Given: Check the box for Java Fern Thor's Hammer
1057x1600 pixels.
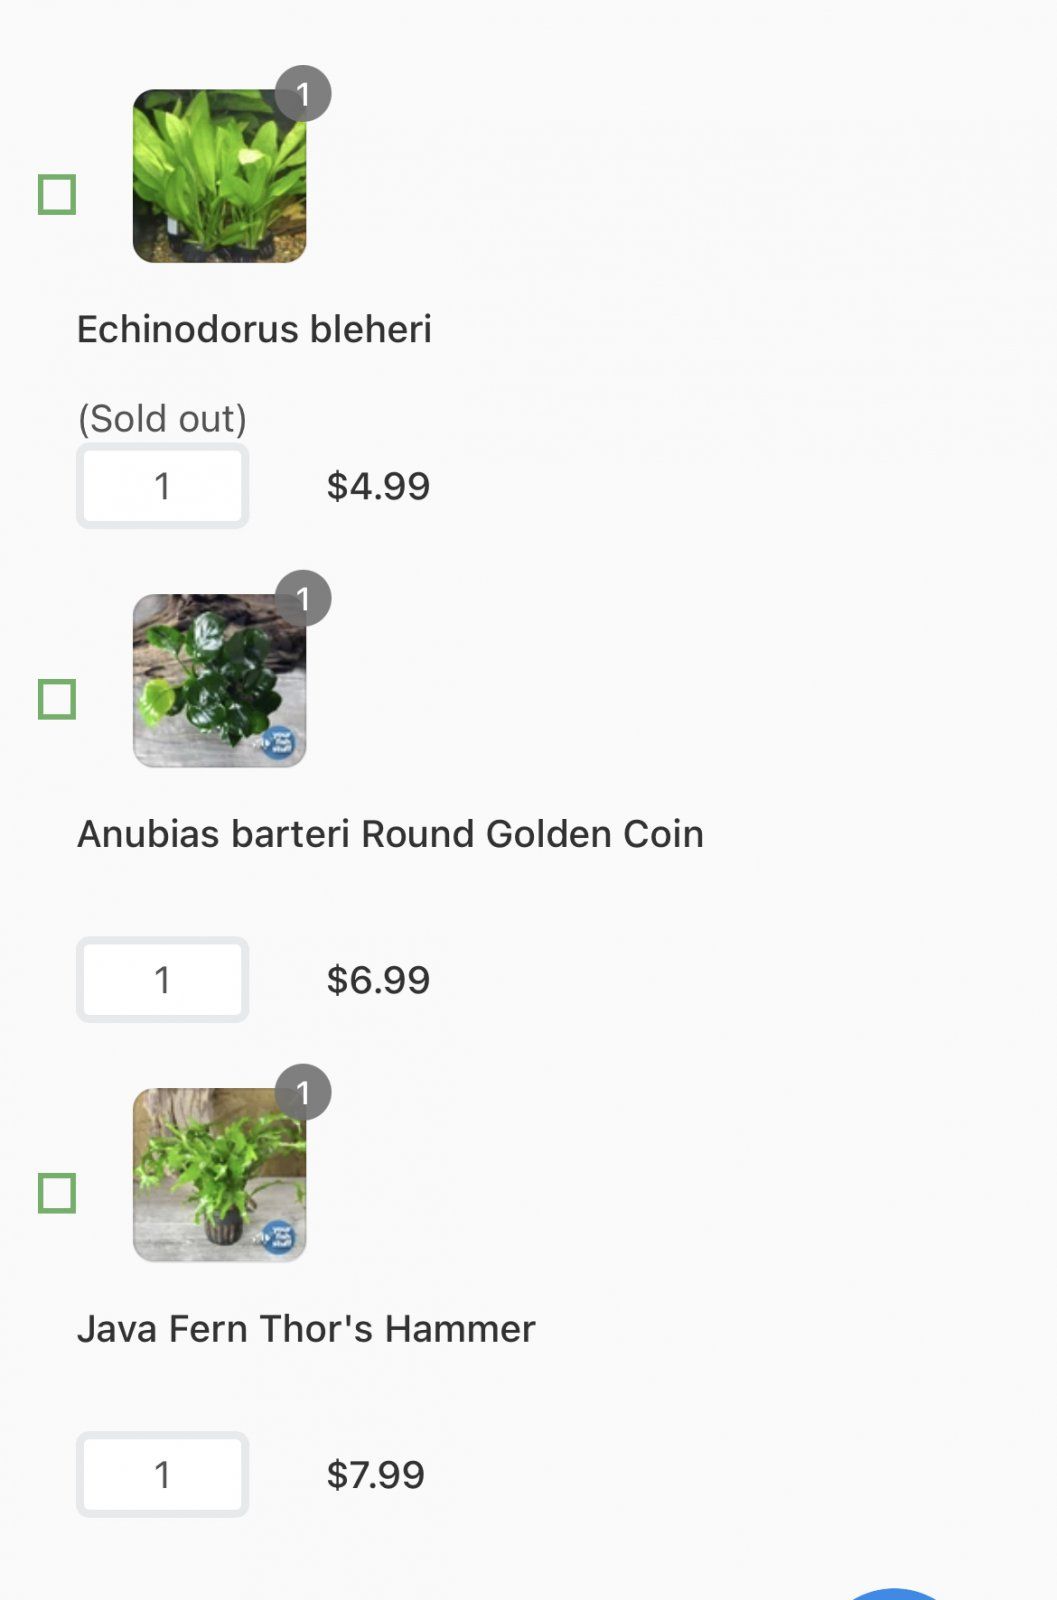Looking at the screenshot, I should coord(57,1193).
